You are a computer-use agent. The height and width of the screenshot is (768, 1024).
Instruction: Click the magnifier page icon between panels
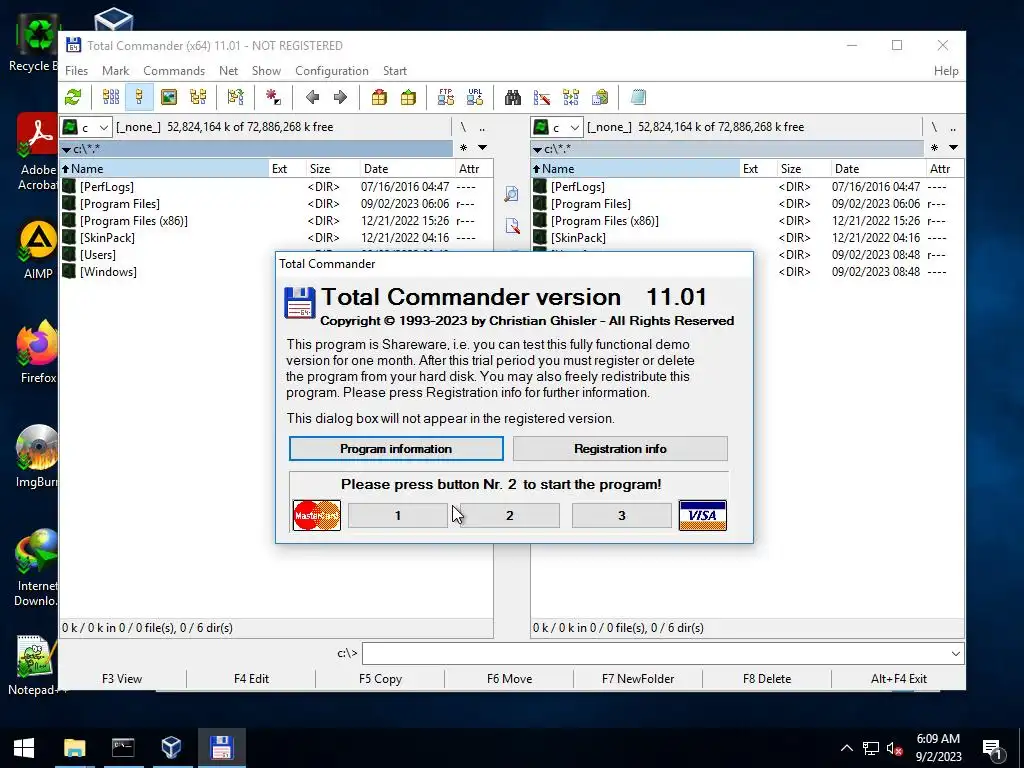click(x=512, y=194)
